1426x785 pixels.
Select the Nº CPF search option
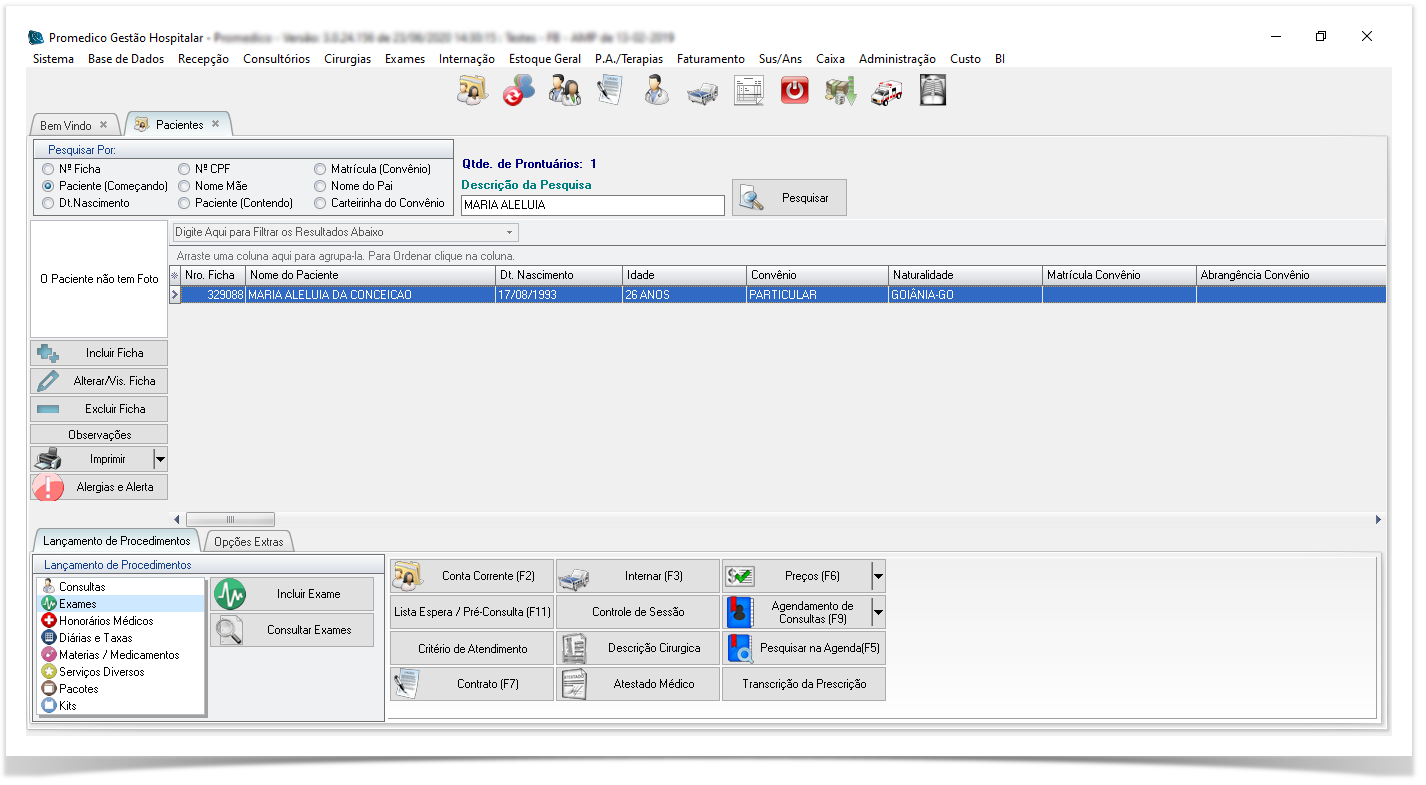tap(185, 169)
